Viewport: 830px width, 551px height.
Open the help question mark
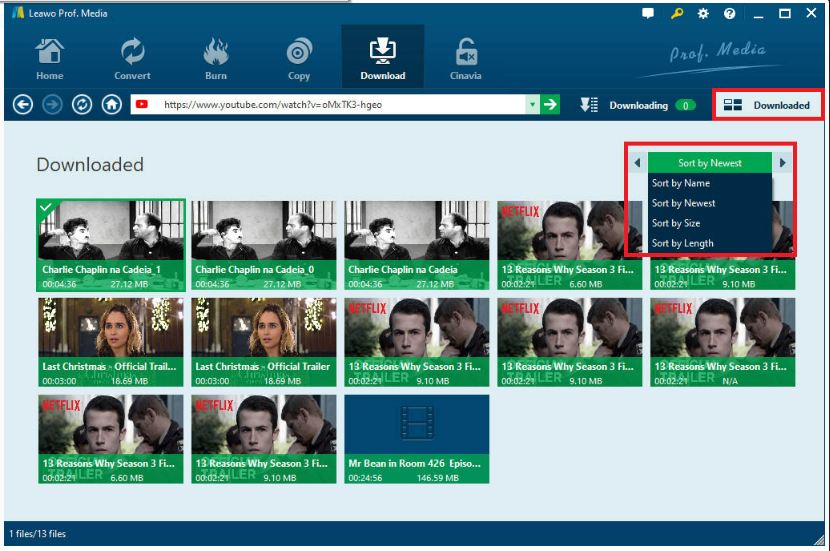point(729,14)
